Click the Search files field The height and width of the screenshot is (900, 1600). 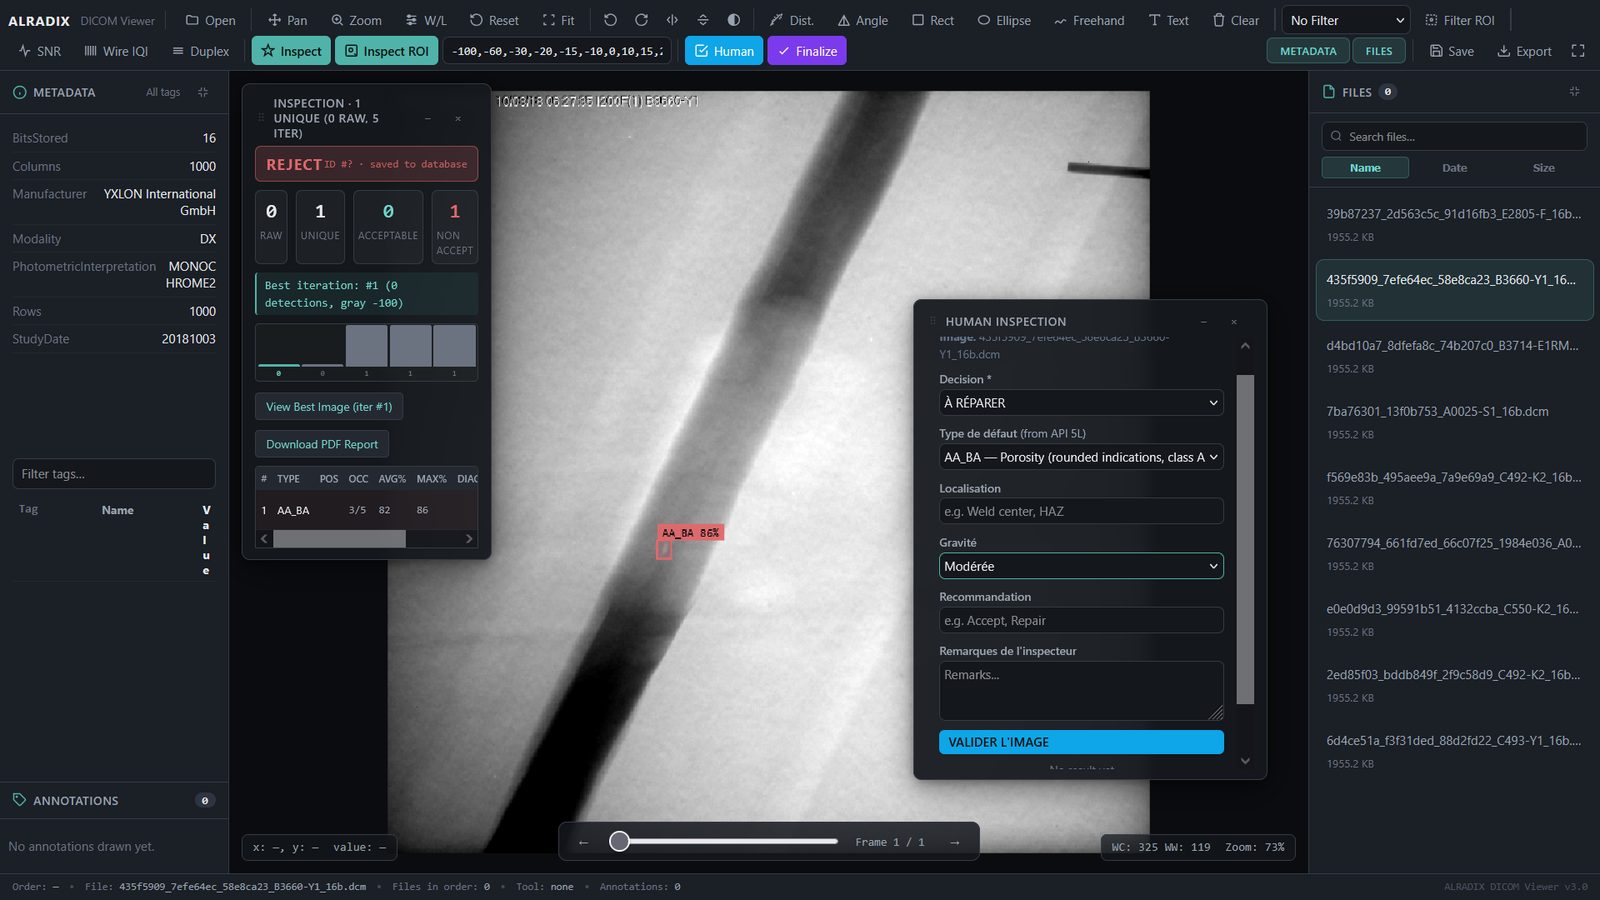click(x=1454, y=136)
